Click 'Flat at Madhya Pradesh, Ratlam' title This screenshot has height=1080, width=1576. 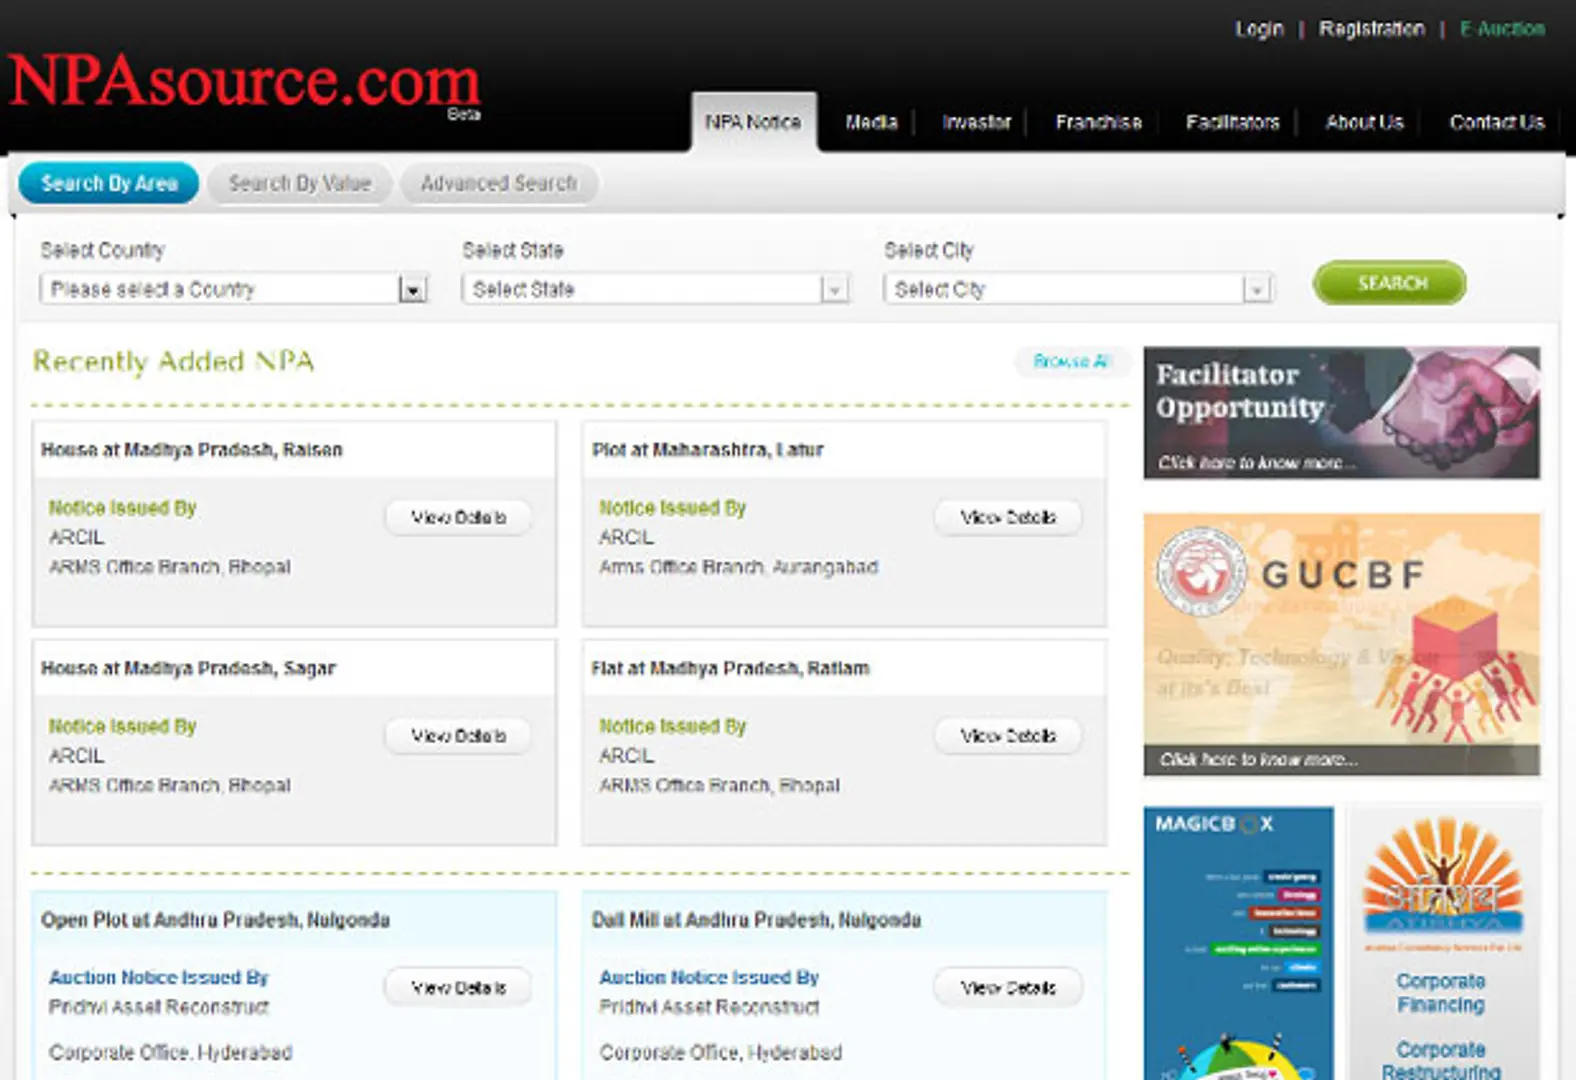tap(730, 668)
